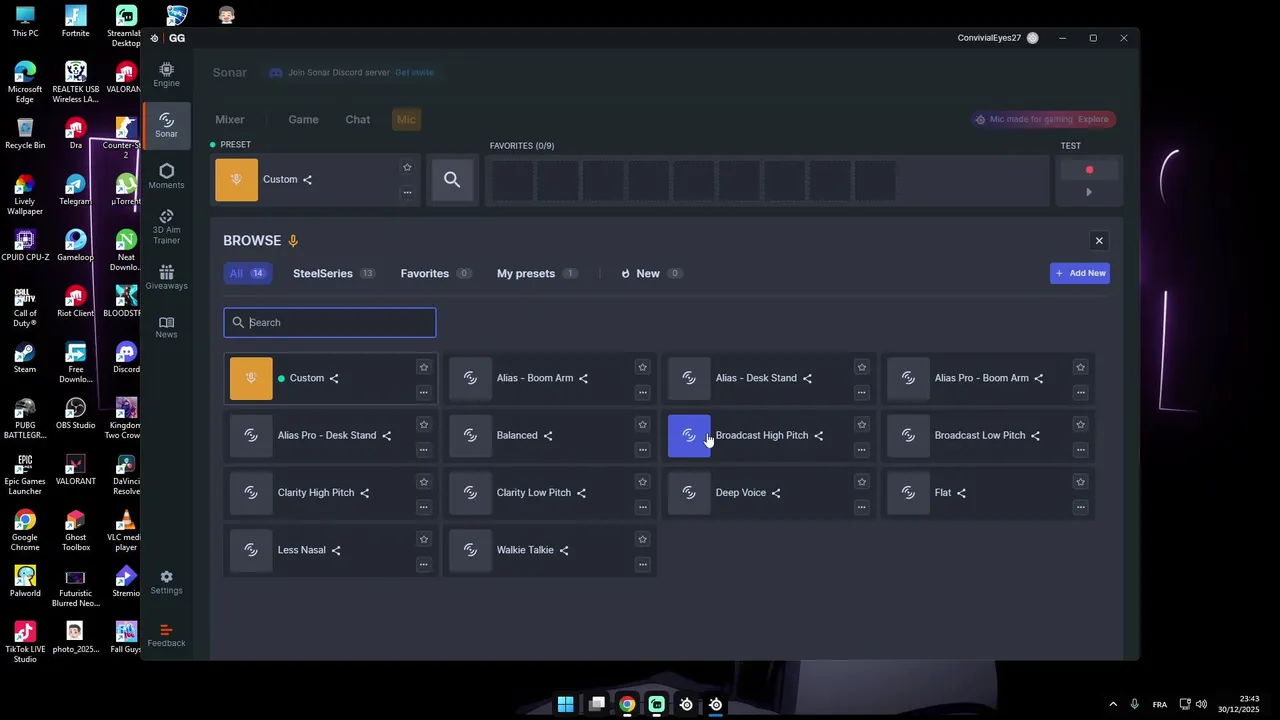The image size is (1280, 720).
Task: Click Explore mic made for gaming
Action: (x=1093, y=120)
